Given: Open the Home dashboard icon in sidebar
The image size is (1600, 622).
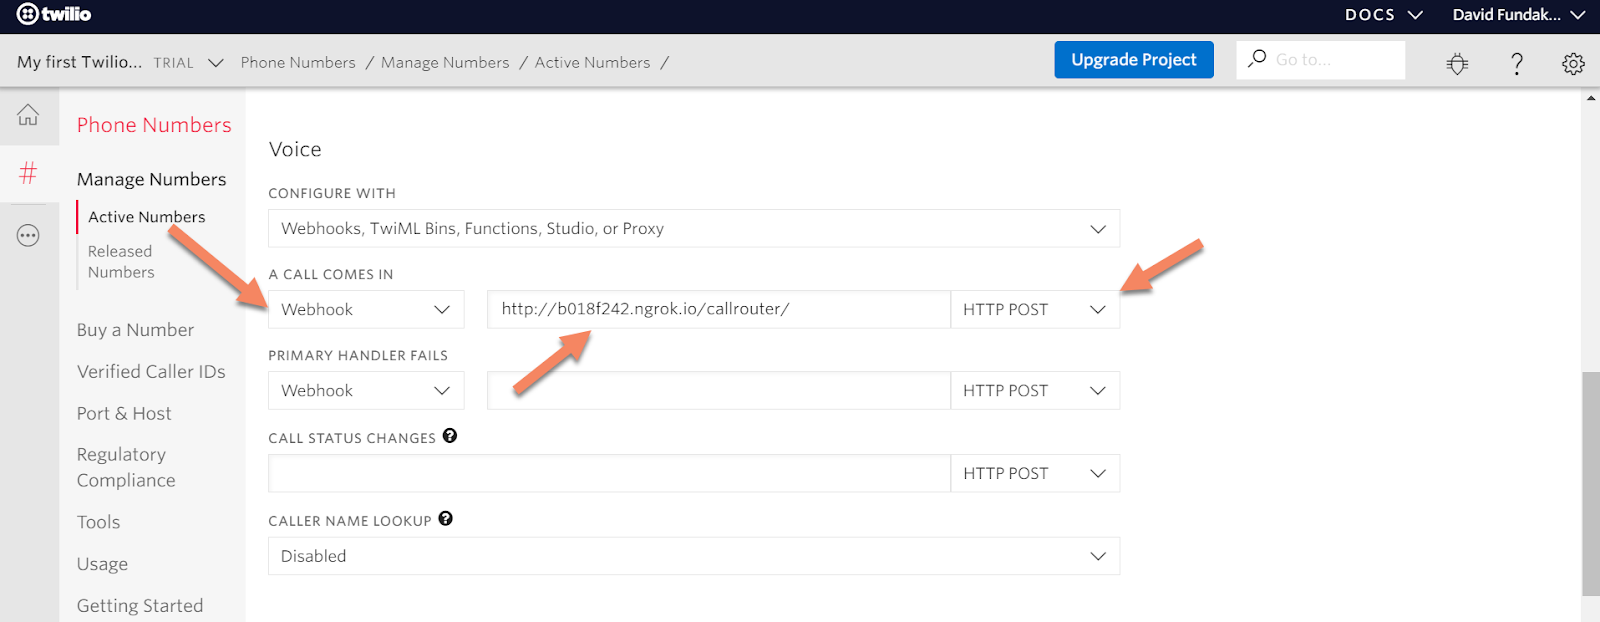Looking at the screenshot, I should click(28, 115).
